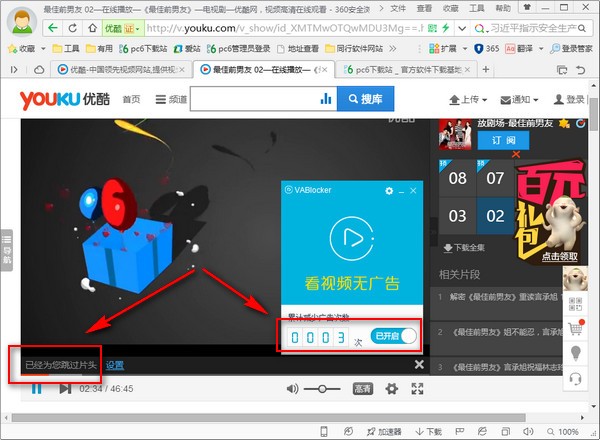Click the 登录 login link

point(569,99)
